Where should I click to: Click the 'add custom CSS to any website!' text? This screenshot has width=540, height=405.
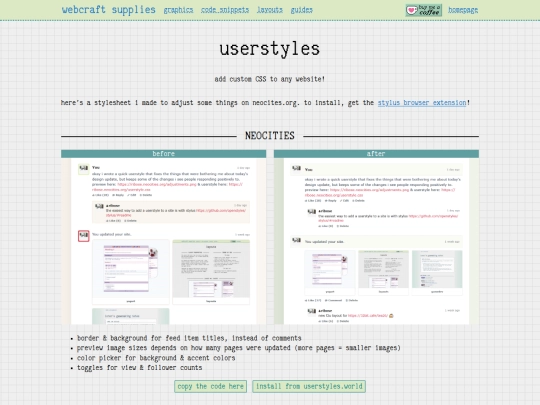pos(270,79)
